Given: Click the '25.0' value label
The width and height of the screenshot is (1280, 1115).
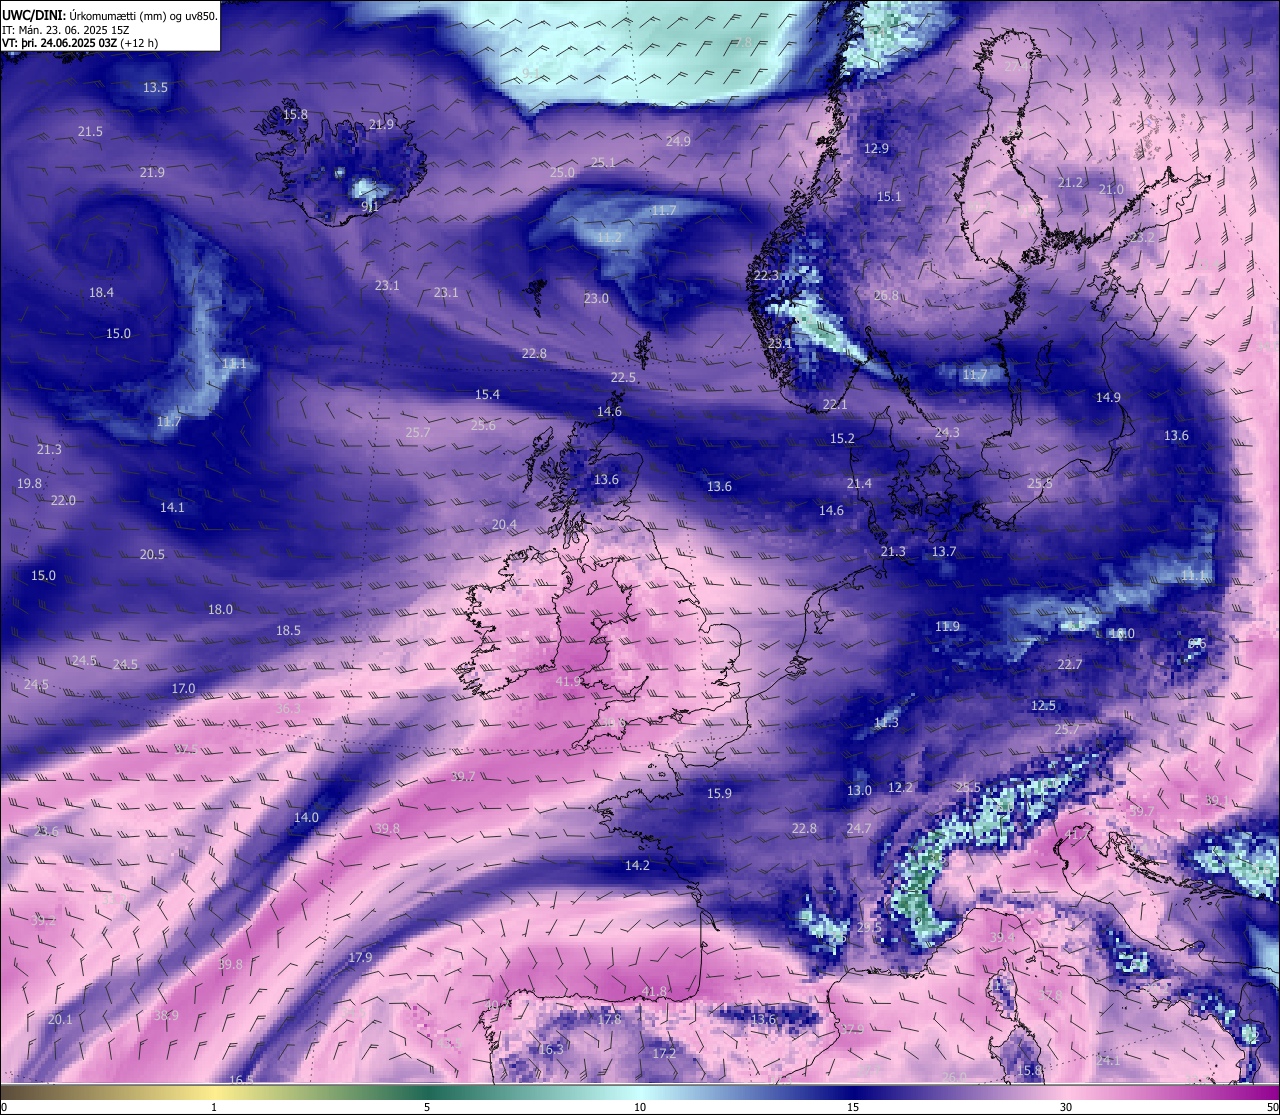Looking at the screenshot, I should click(x=562, y=173).
